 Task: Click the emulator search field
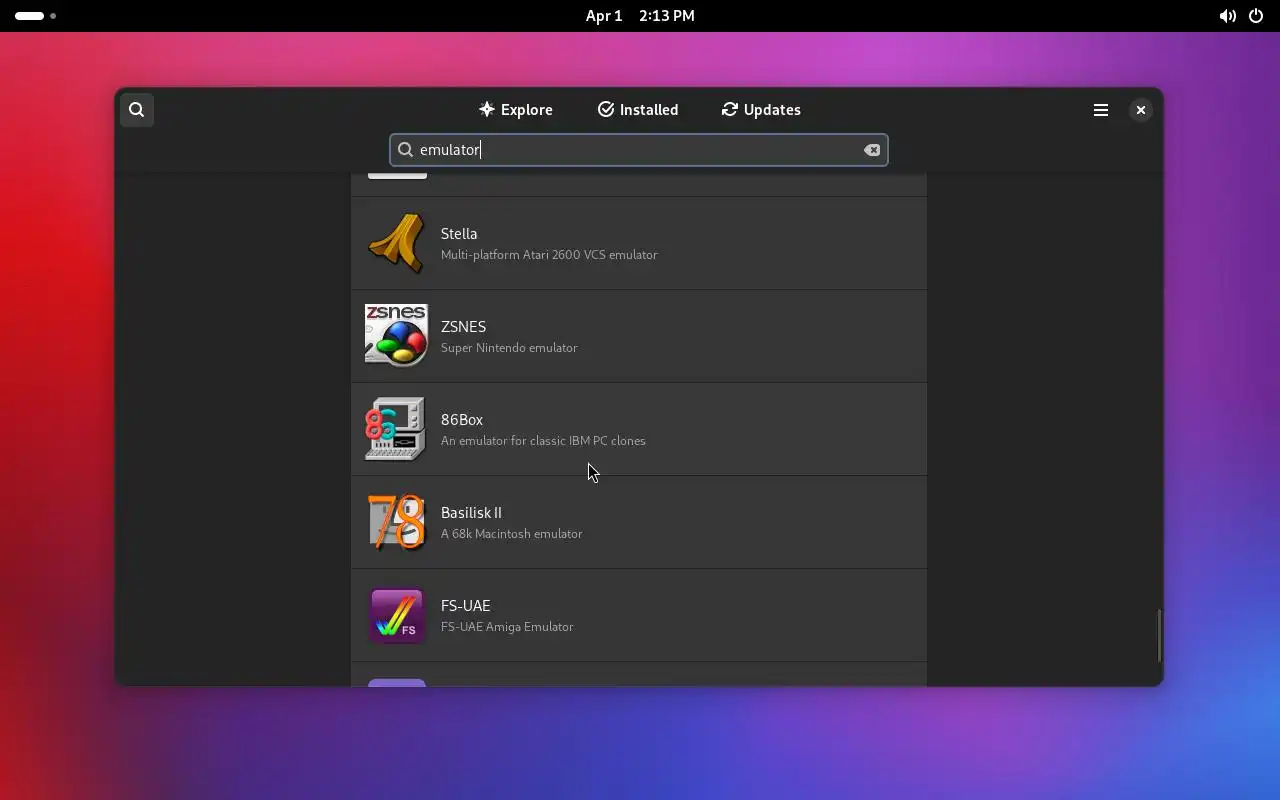(x=639, y=150)
